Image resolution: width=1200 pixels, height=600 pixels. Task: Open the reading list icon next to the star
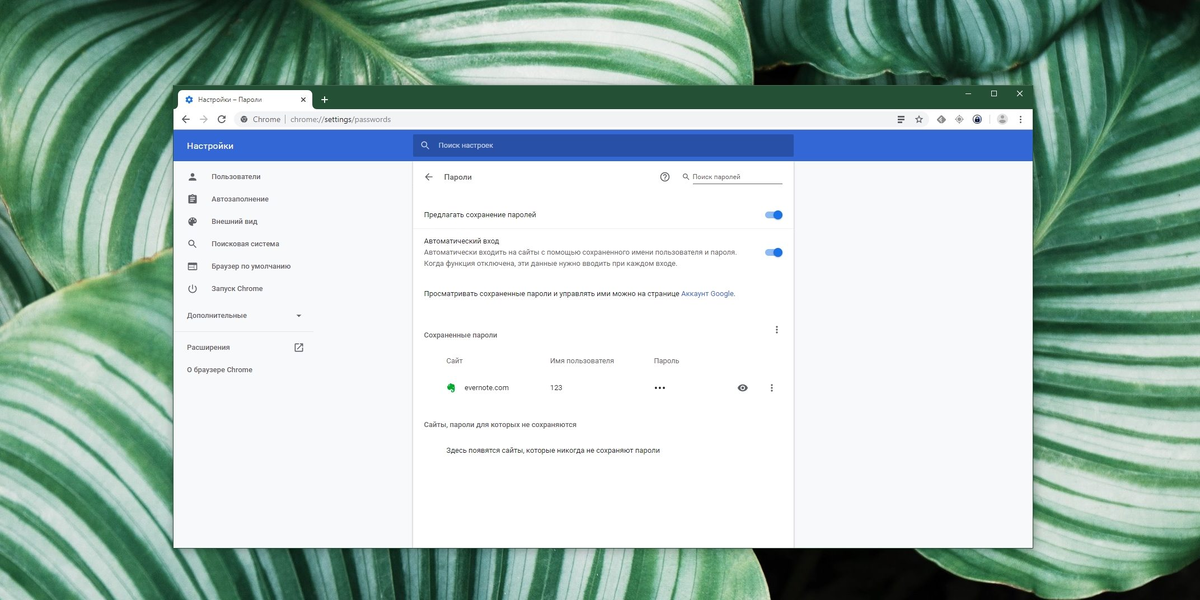(x=901, y=119)
